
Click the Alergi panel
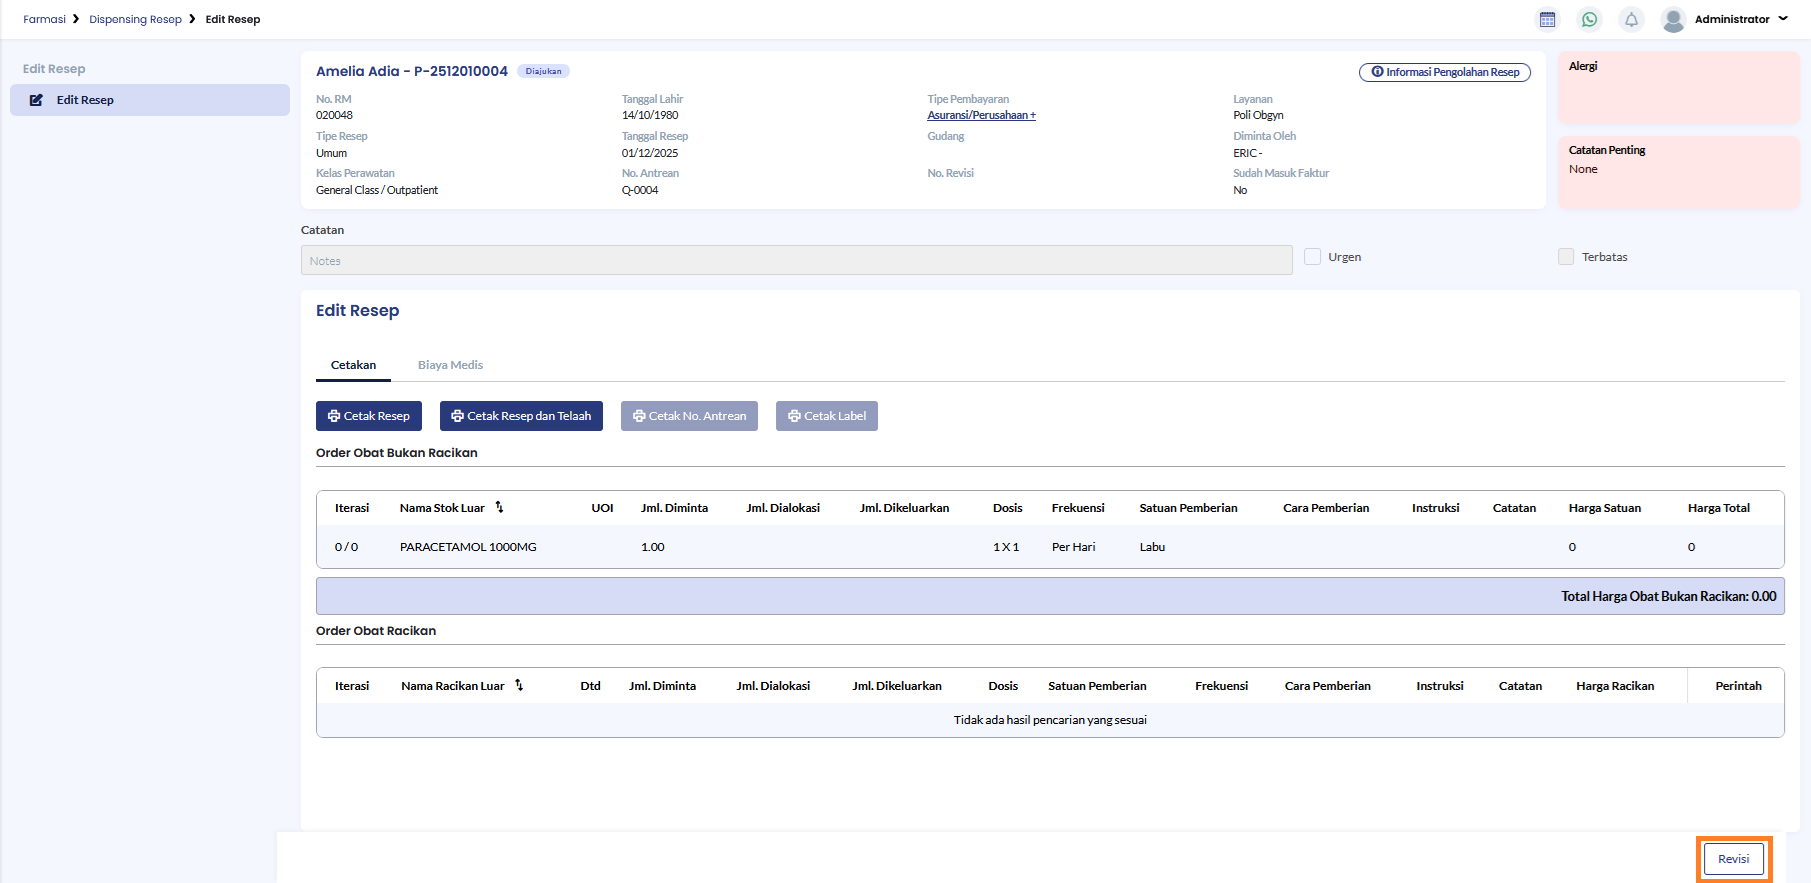coord(1678,88)
